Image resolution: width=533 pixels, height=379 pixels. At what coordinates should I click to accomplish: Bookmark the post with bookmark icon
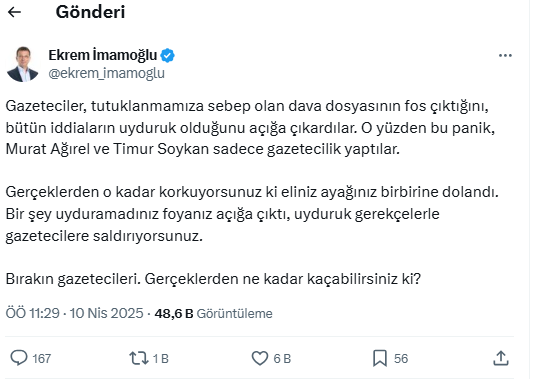(380, 358)
